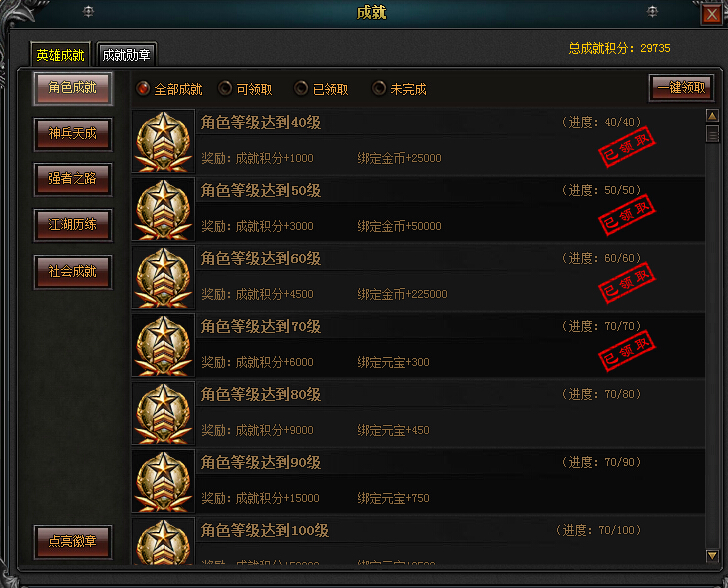The height and width of the screenshot is (588, 728).
Task: Click the scroll up arrow of achievement list
Action: coord(712,115)
